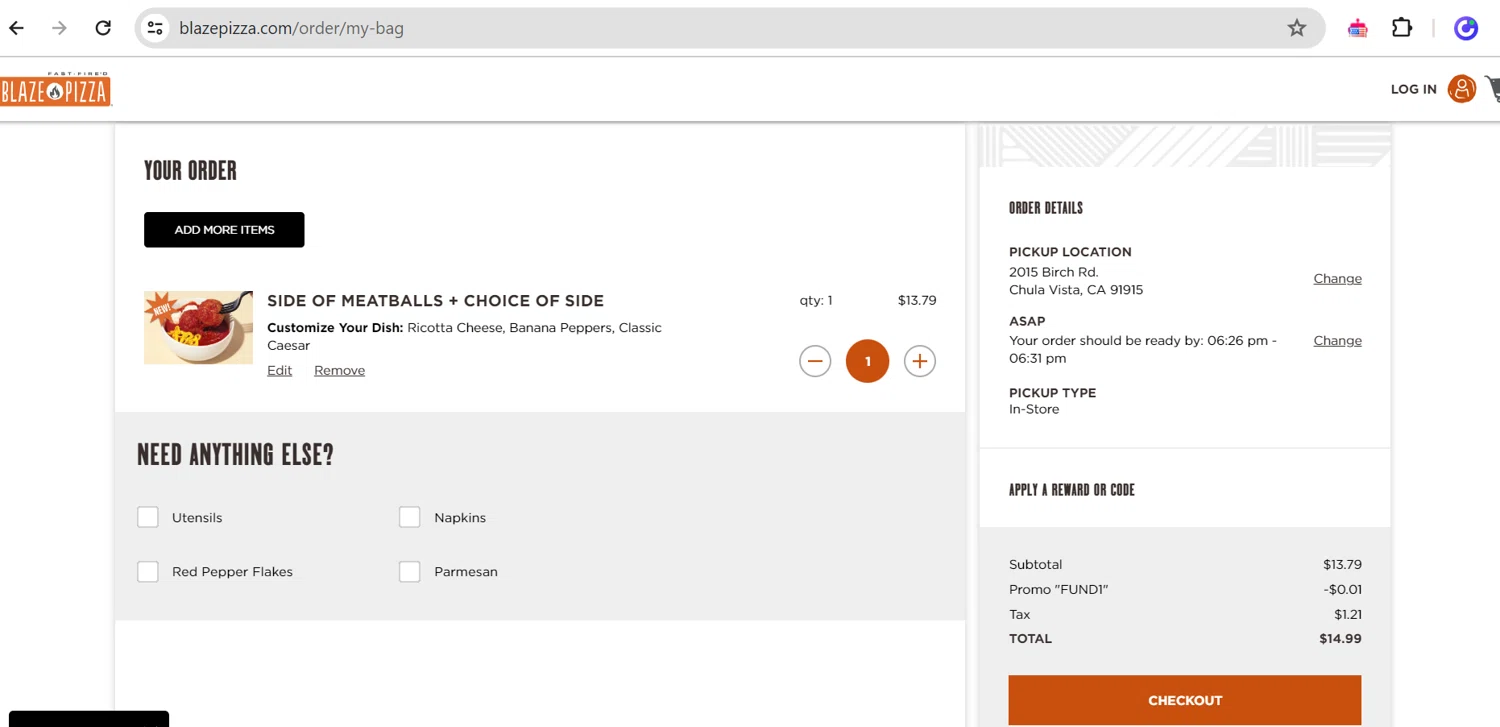The image size is (1500, 727).
Task: Click the Subtotal label
Action: point(1035,564)
